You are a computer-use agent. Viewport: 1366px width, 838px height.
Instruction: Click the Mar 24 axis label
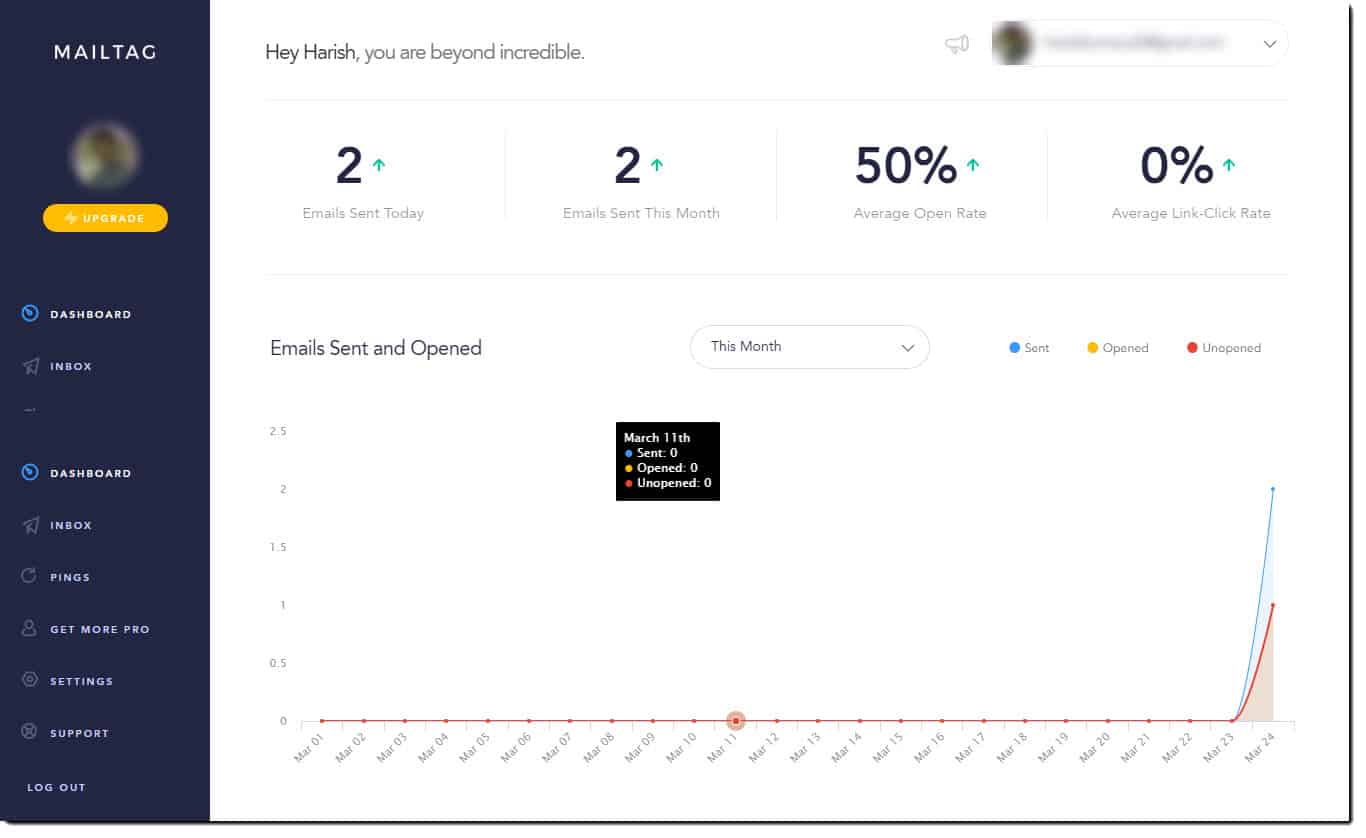tap(1259, 749)
